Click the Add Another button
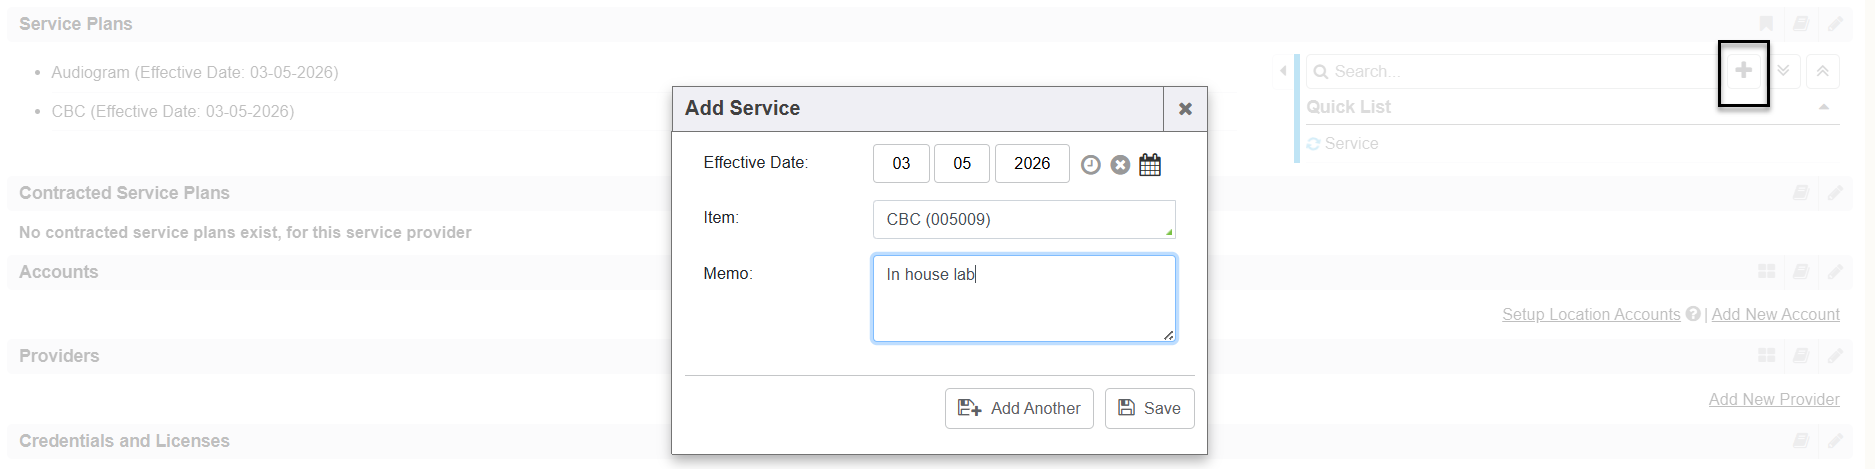 [x=1019, y=408]
